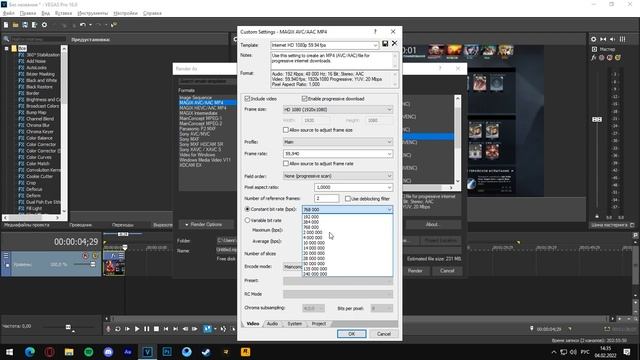Select the Variable bit rate radio button
This screenshot has height=360, width=640.
pyautogui.click(x=247, y=220)
